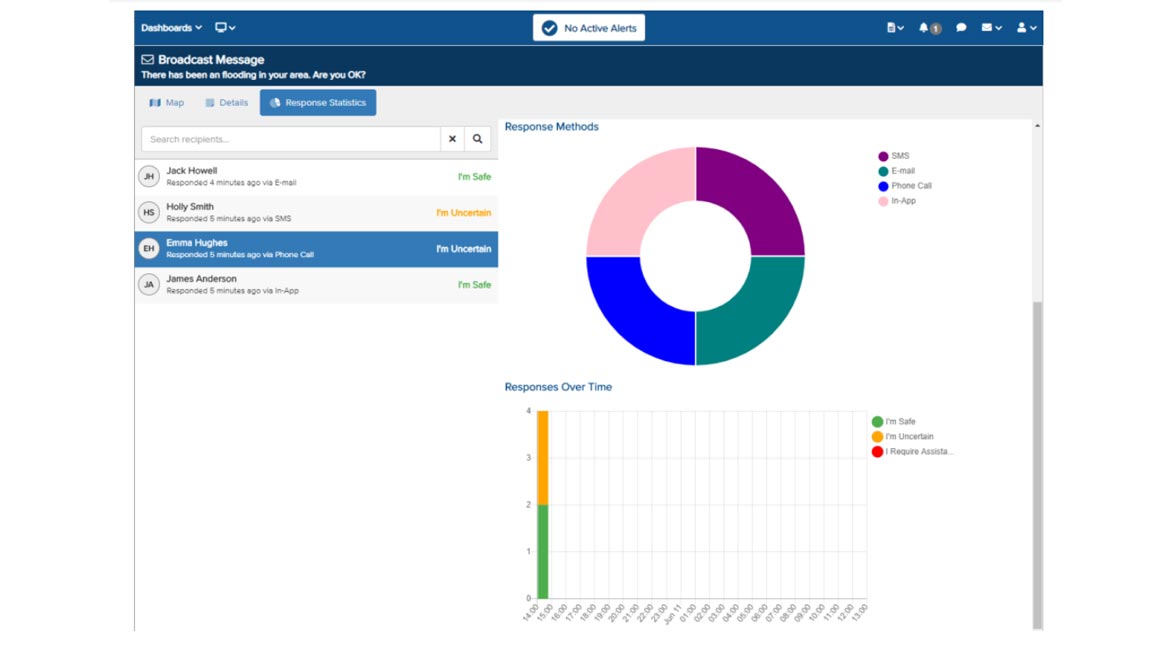Image resolution: width=1170 pixels, height=658 pixels.
Task: Open the chat bubble icon
Action: click(x=961, y=28)
